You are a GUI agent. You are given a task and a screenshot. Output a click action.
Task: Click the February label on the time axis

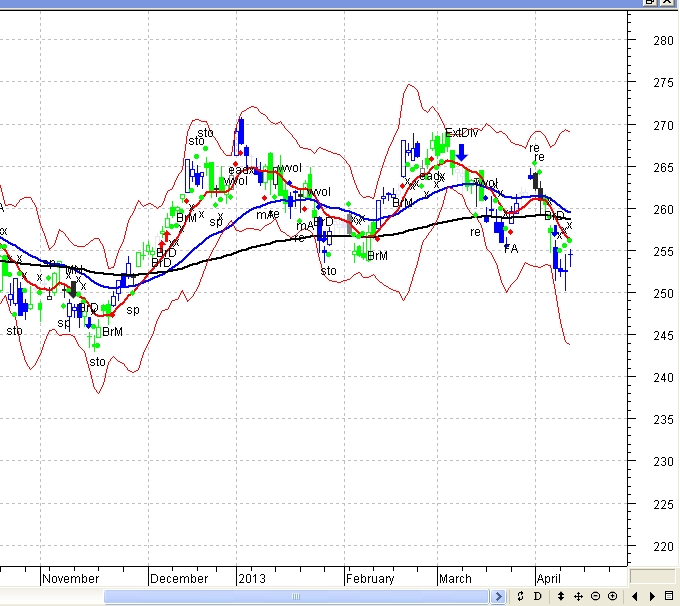370,578
